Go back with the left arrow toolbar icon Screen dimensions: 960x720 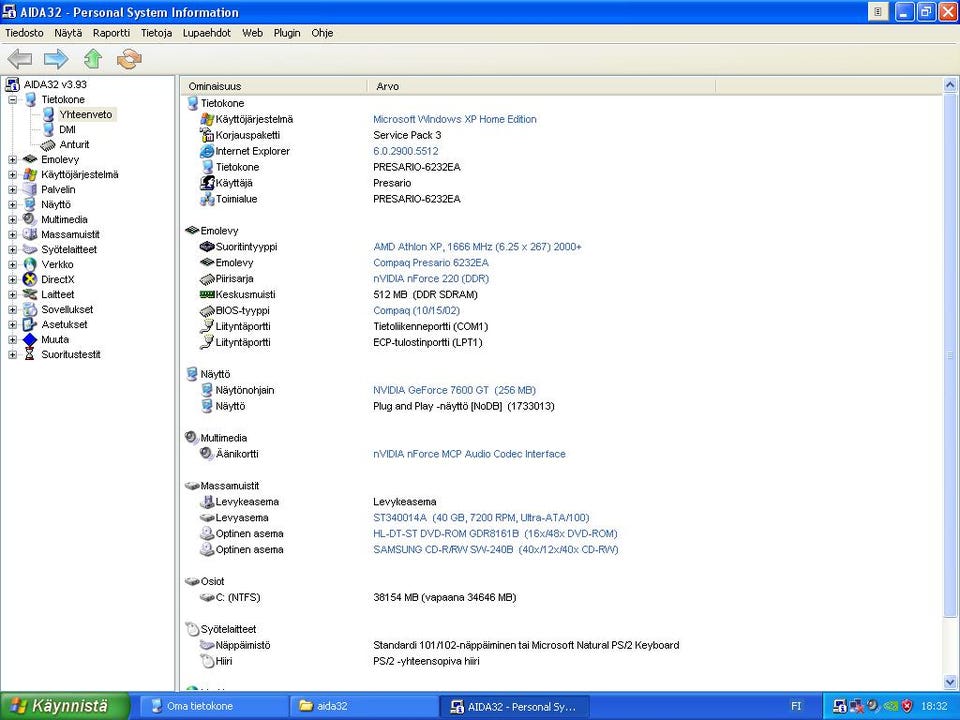[x=20, y=59]
